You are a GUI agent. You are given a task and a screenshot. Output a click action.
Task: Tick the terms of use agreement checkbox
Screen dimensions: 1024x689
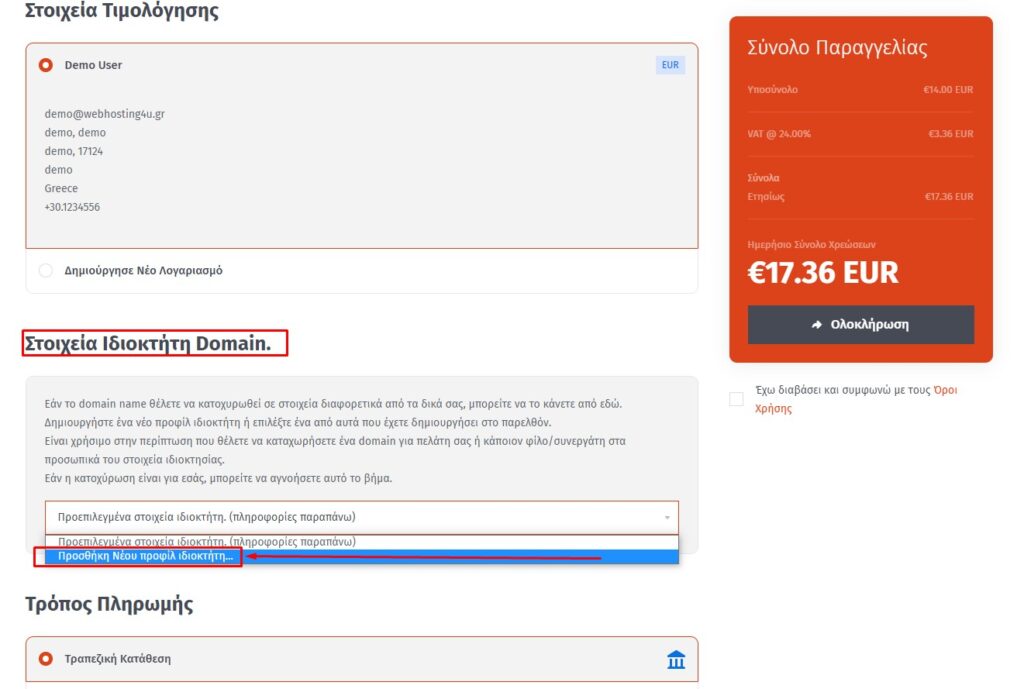736,399
